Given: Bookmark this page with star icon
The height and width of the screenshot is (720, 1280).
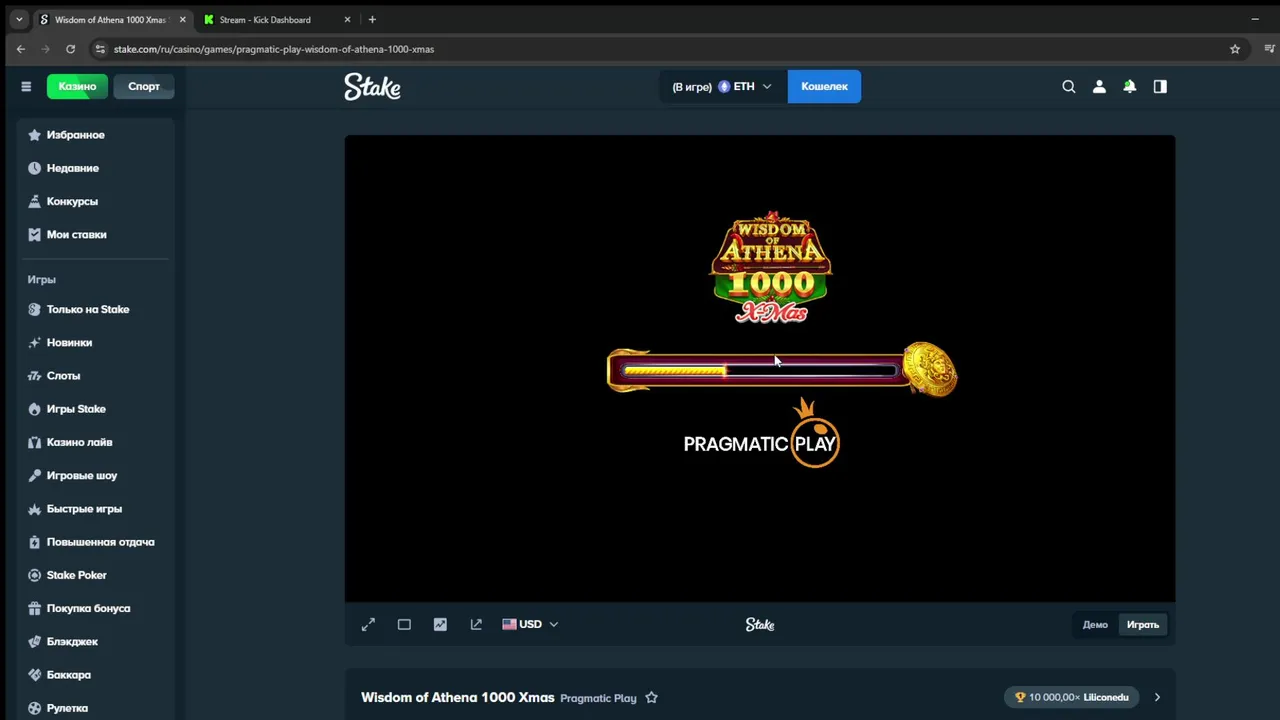Looking at the screenshot, I should point(1235,49).
